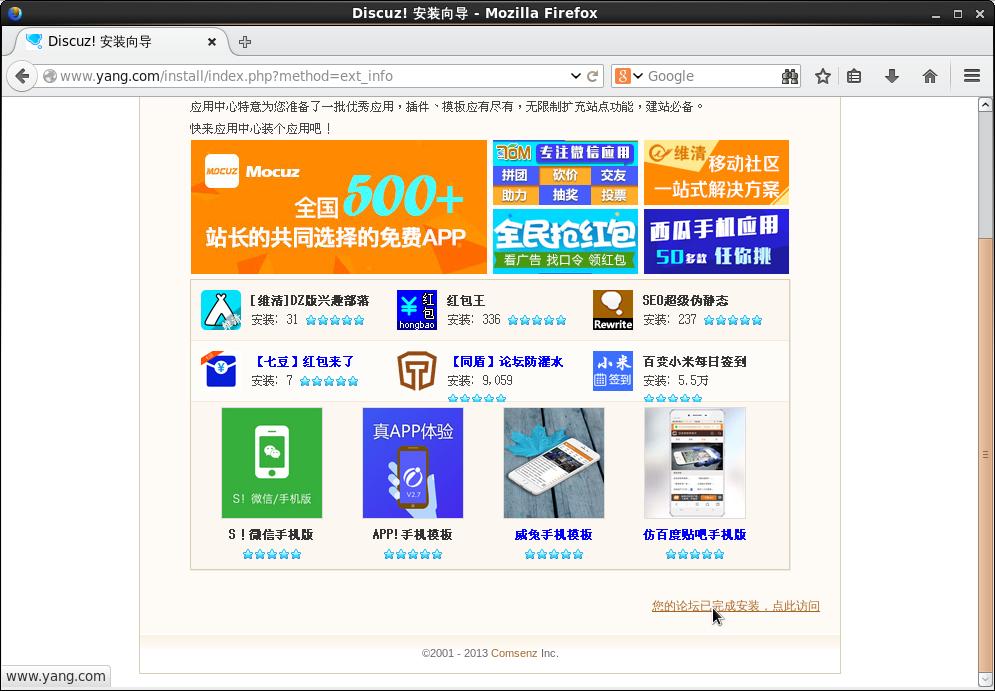Click the 您的论坛已完成安装 link

point(735,606)
